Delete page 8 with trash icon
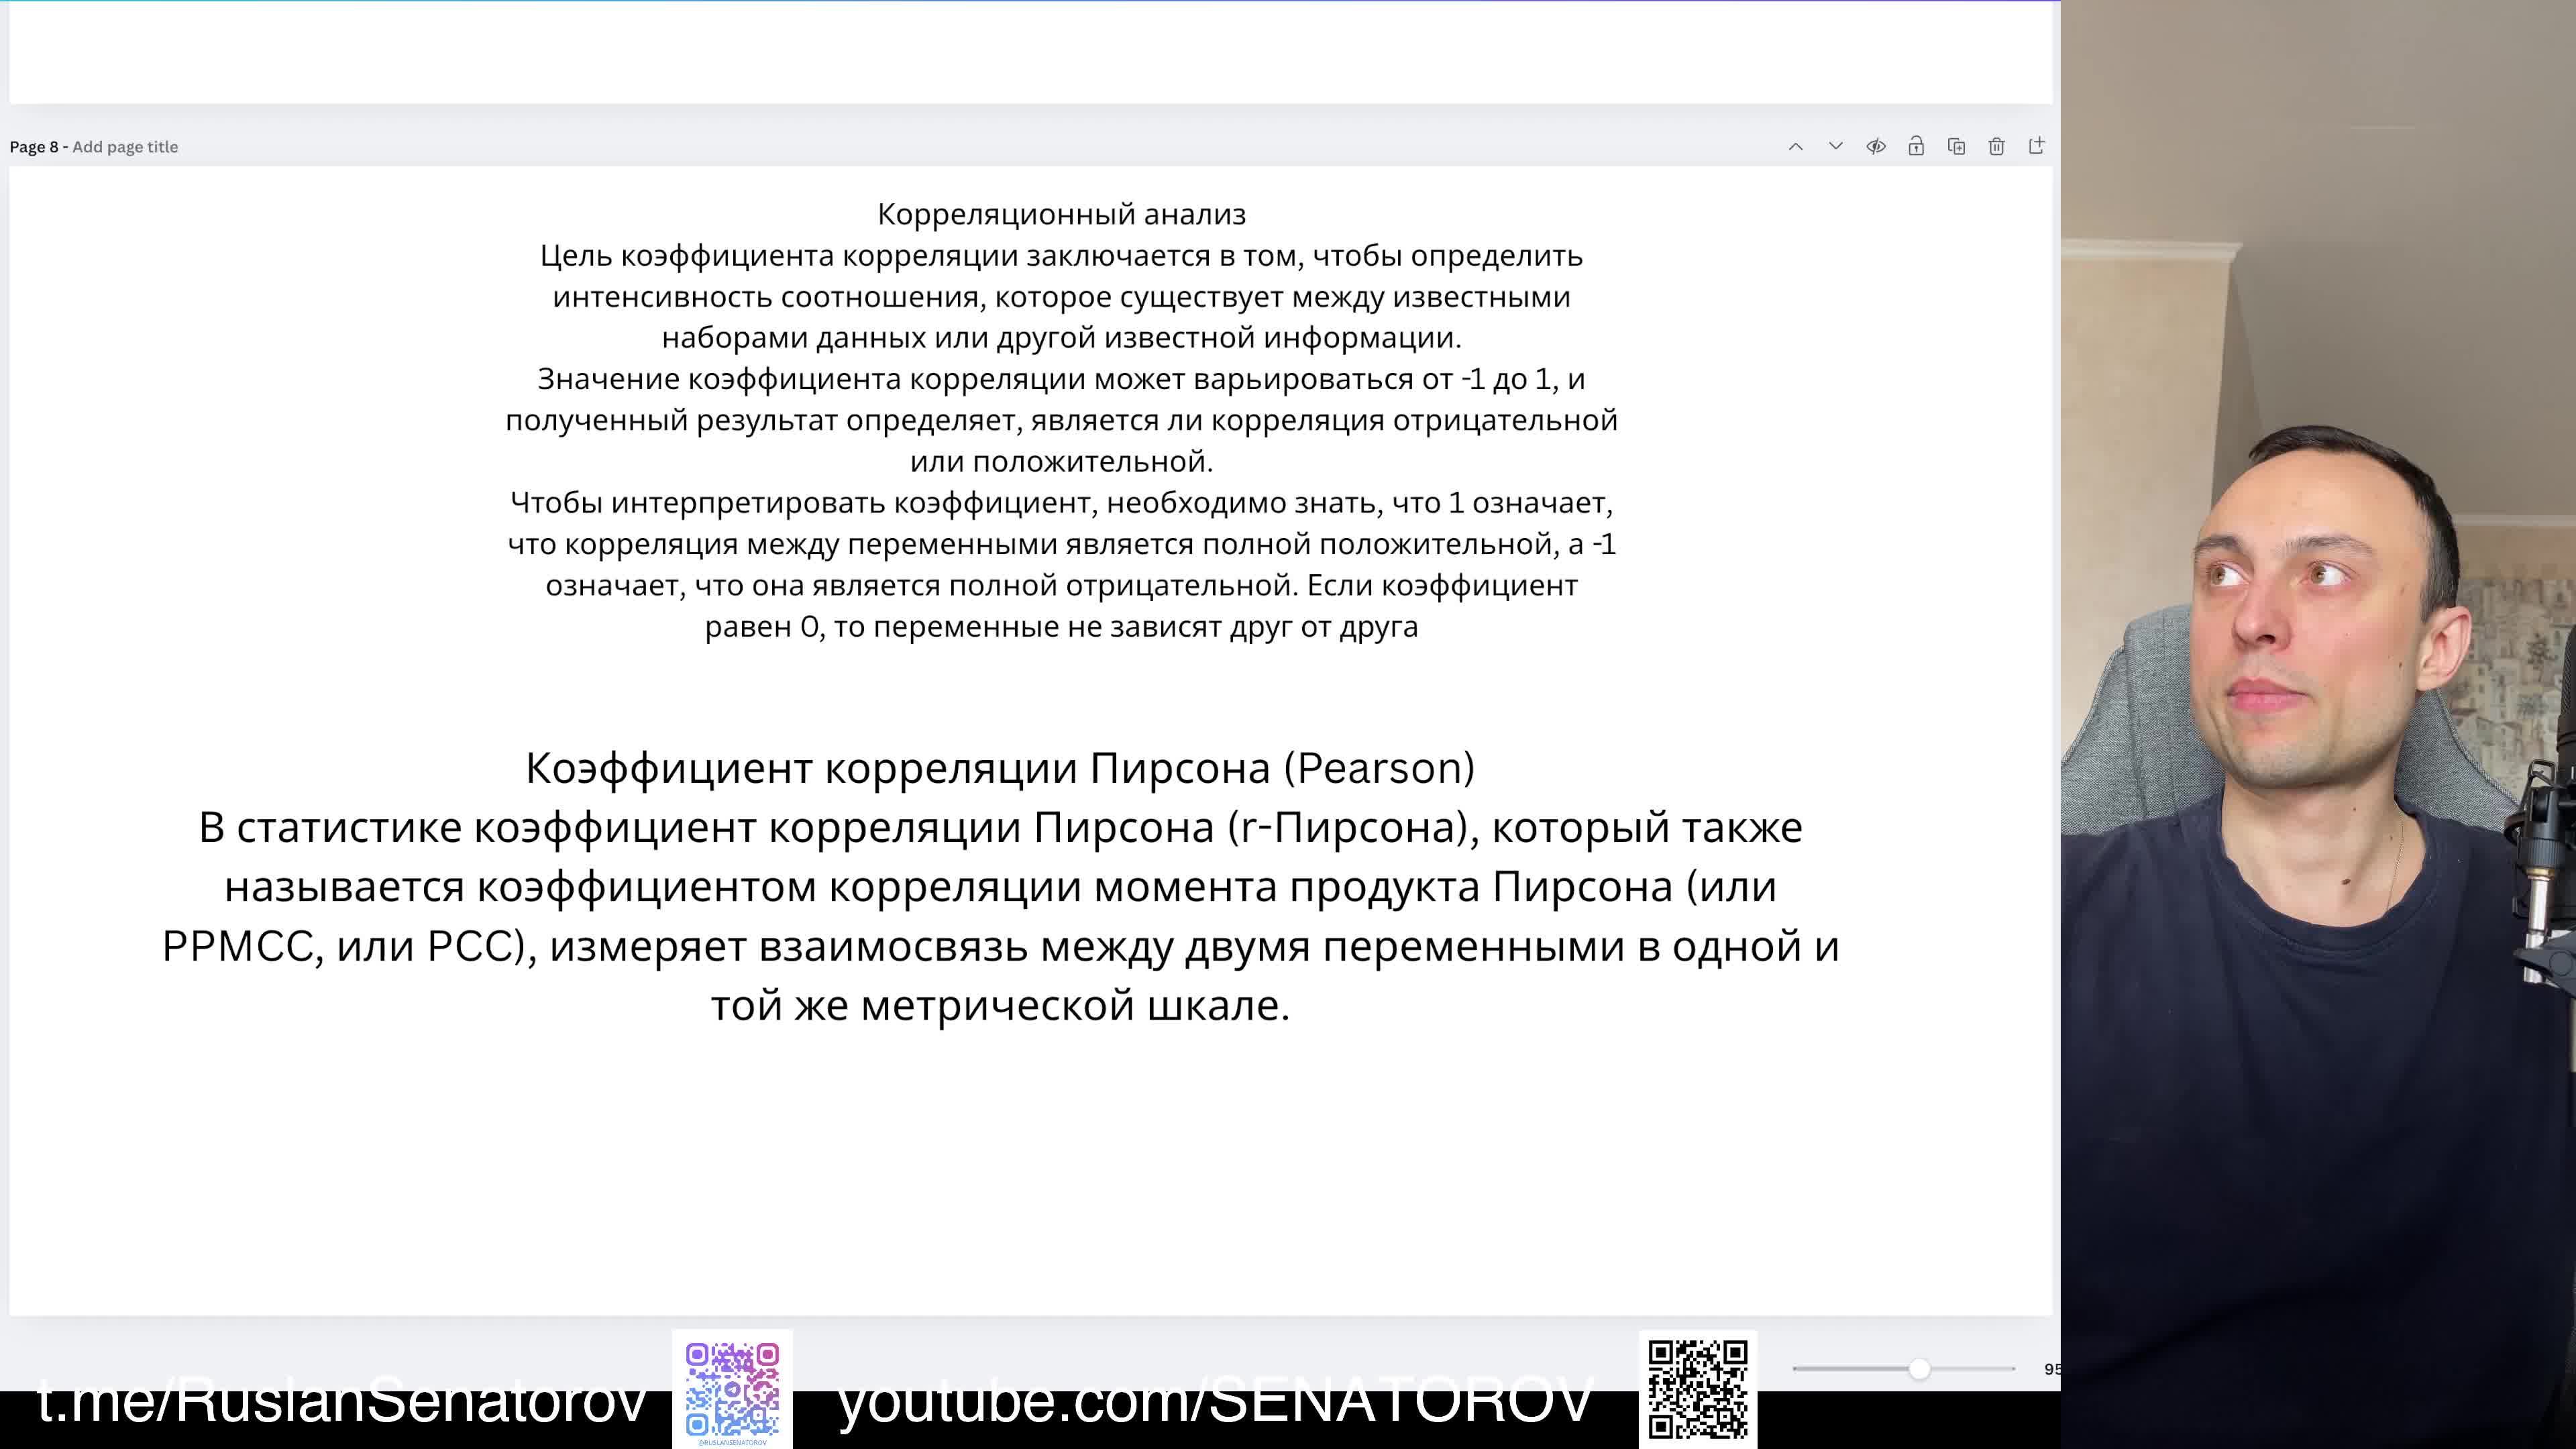2576x1449 pixels. (1996, 147)
